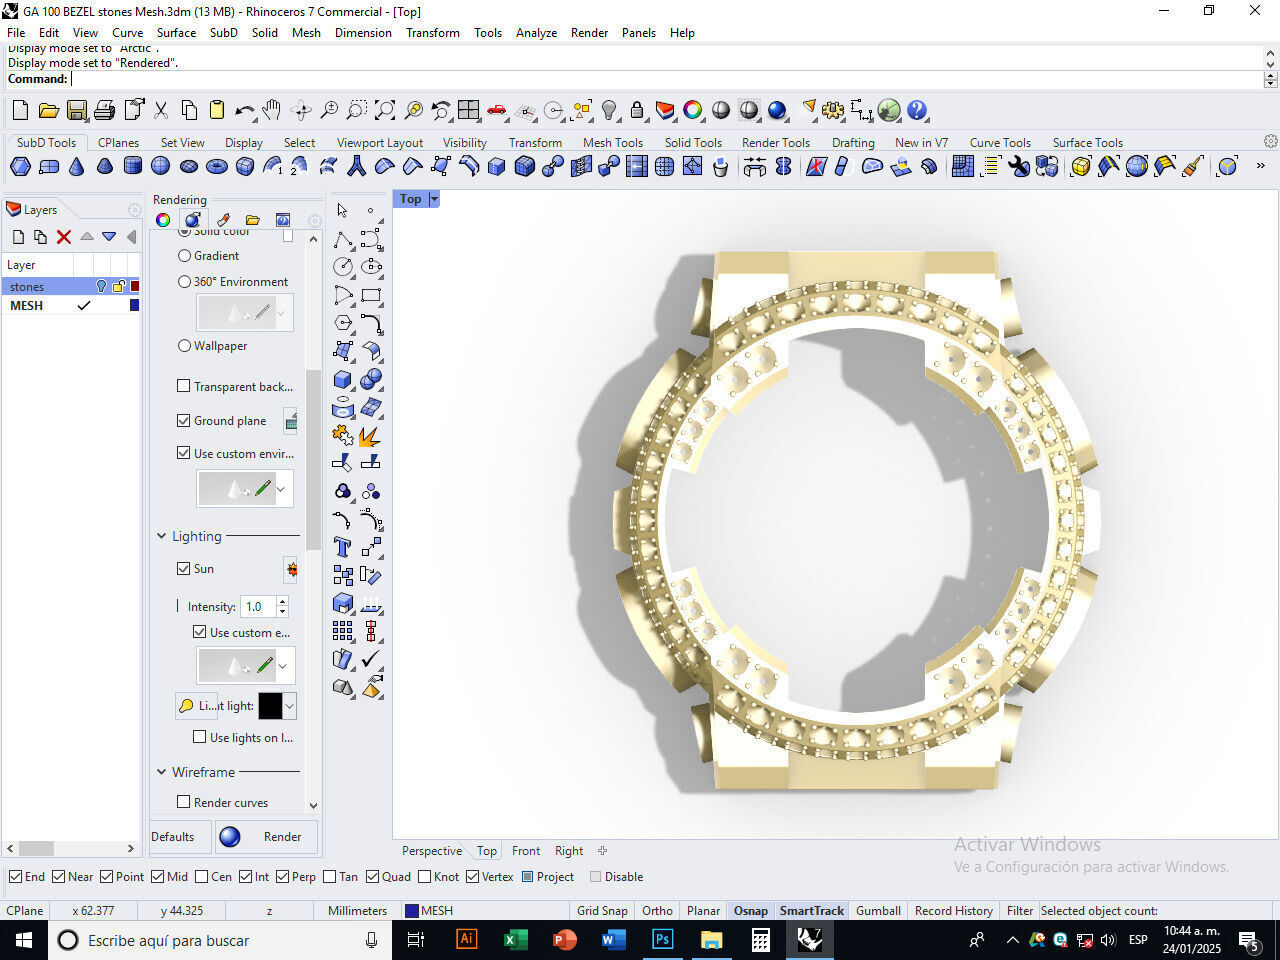The image size is (1280, 960).
Task: Click the SubD cone primitive icon
Action: tap(76, 166)
